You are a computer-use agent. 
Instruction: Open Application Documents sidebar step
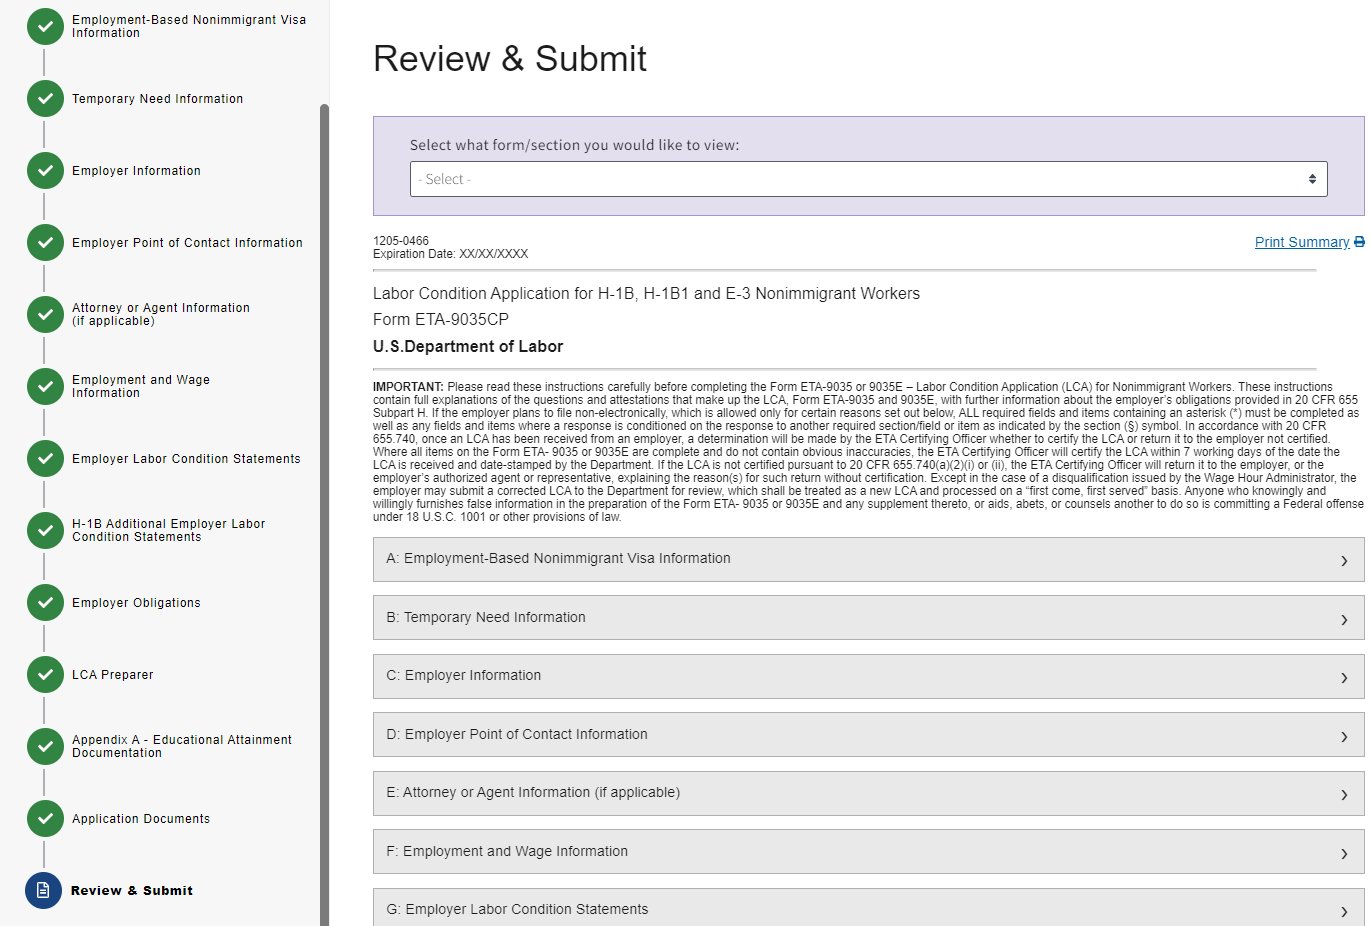click(141, 819)
